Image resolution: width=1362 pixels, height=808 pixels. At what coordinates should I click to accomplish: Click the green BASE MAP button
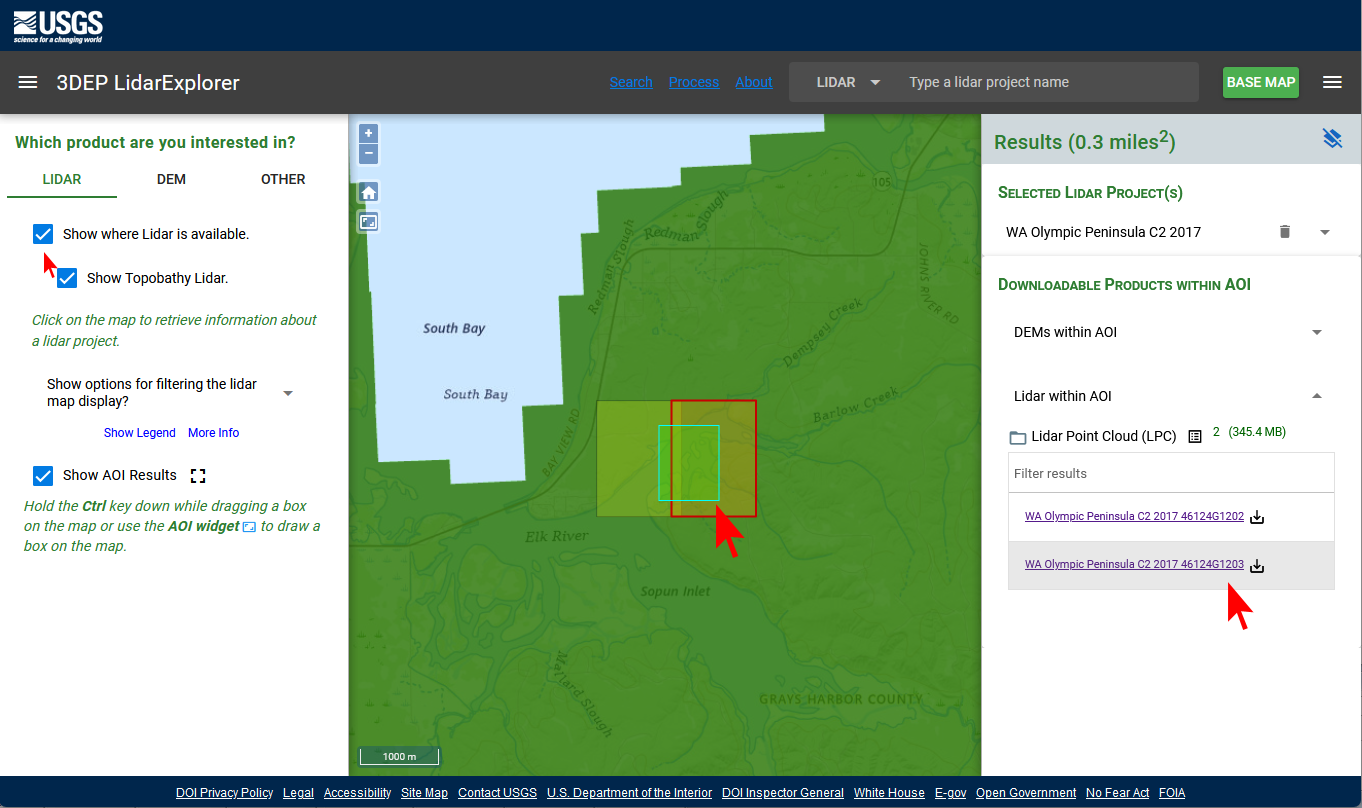pos(1260,82)
